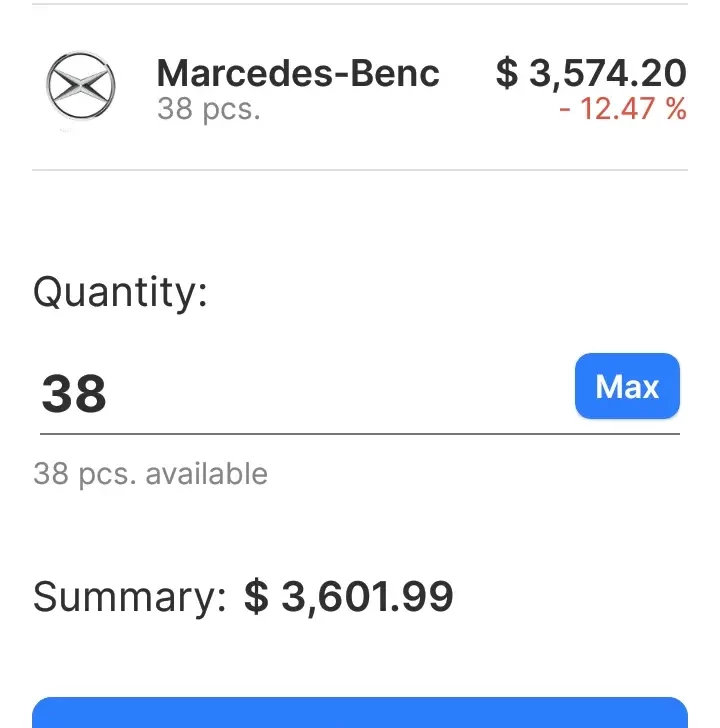The width and height of the screenshot is (720, 728).
Task: Select the Marcedes-Benc stock name
Action: [298, 73]
